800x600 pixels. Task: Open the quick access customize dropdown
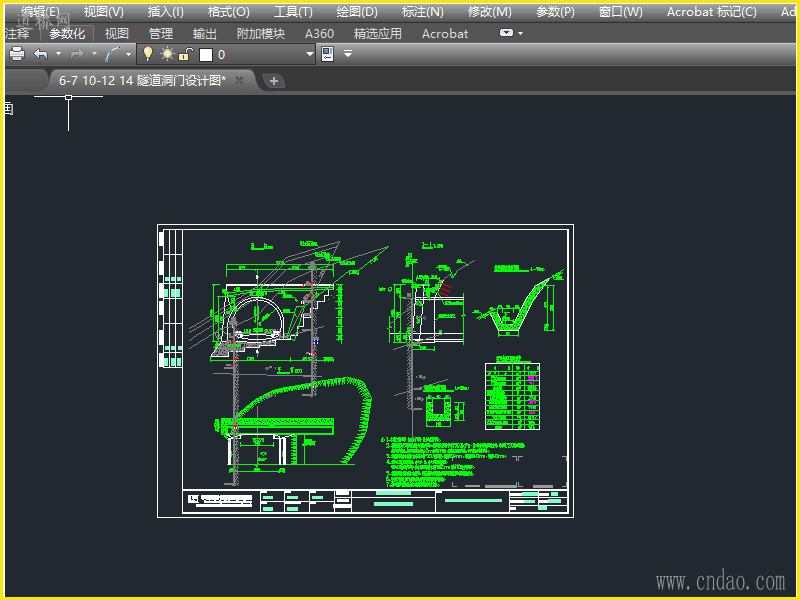coord(348,54)
